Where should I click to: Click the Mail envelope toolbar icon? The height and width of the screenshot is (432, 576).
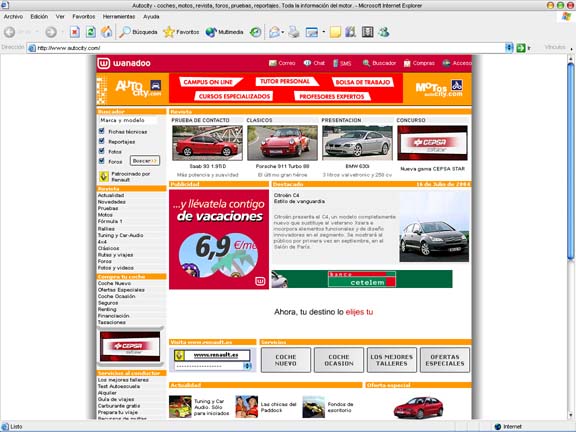[x=274, y=32]
